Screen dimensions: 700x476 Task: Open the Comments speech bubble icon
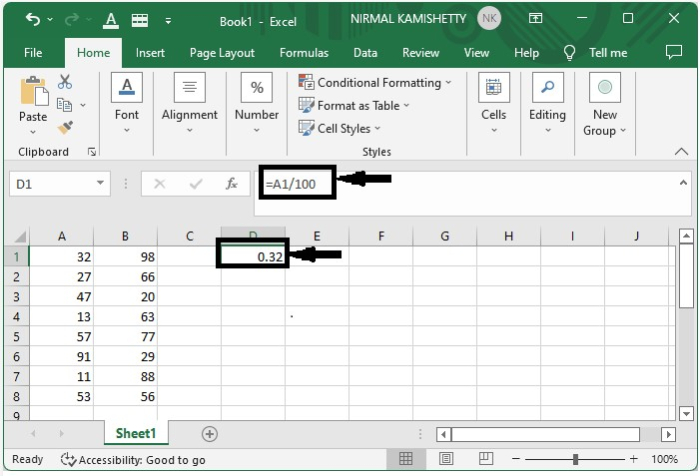pos(674,52)
